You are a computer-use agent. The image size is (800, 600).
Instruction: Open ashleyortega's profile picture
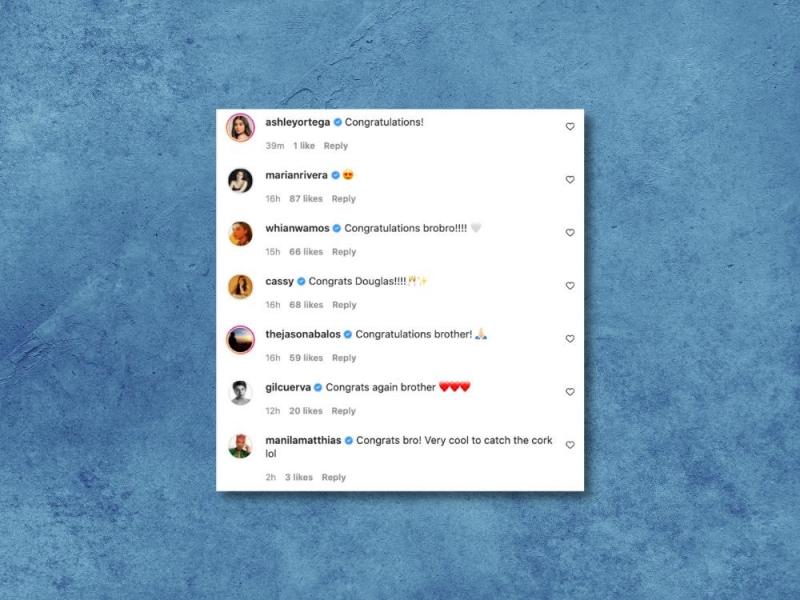(240, 128)
